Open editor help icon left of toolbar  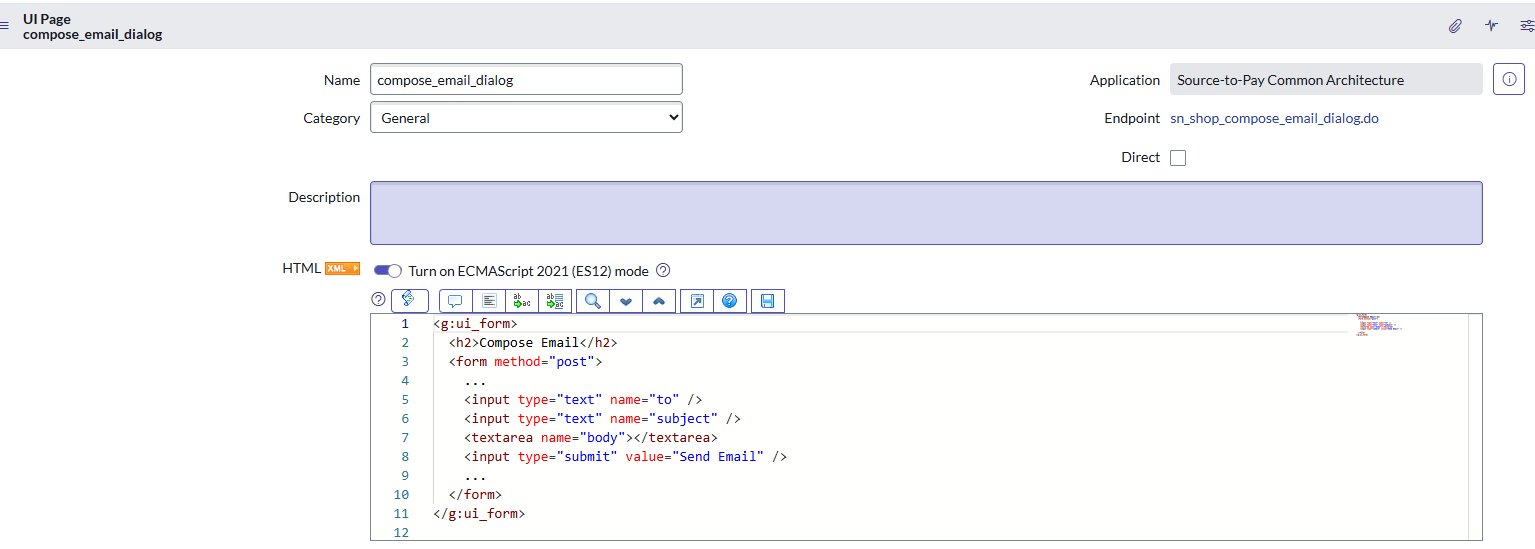pos(378,299)
